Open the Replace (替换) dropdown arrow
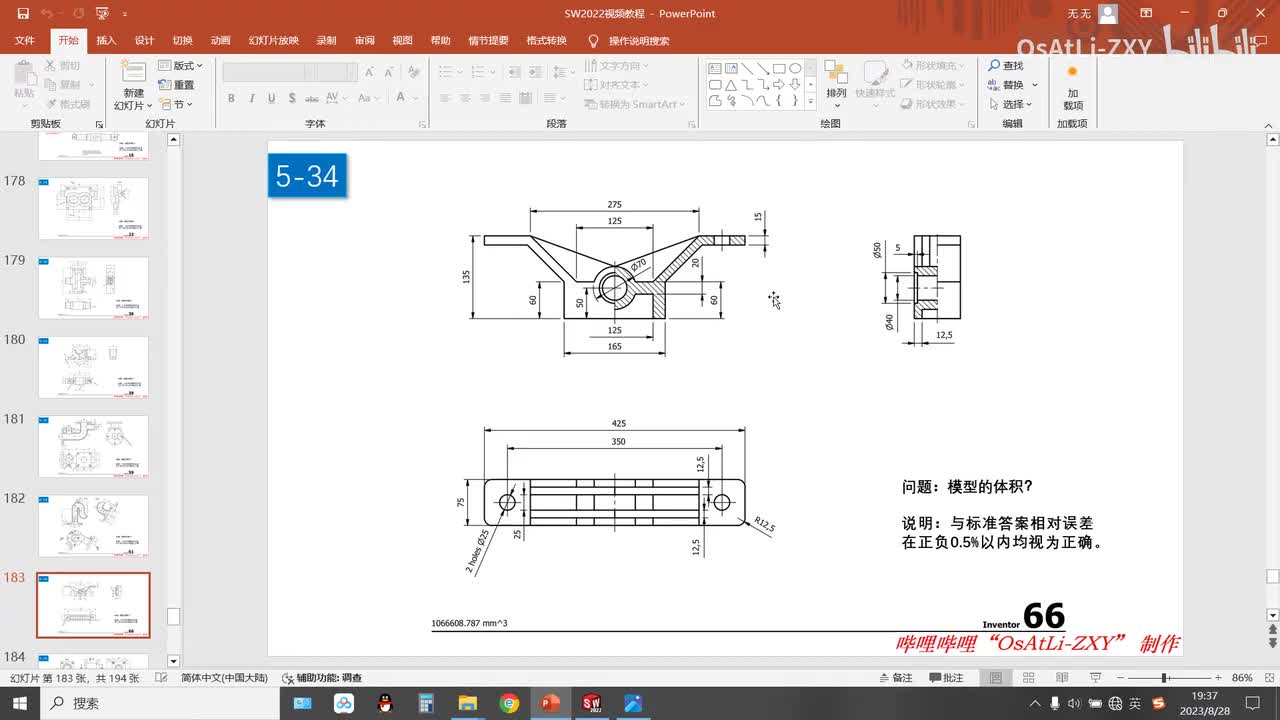Screen dimensions: 1280x720 [1035, 85]
